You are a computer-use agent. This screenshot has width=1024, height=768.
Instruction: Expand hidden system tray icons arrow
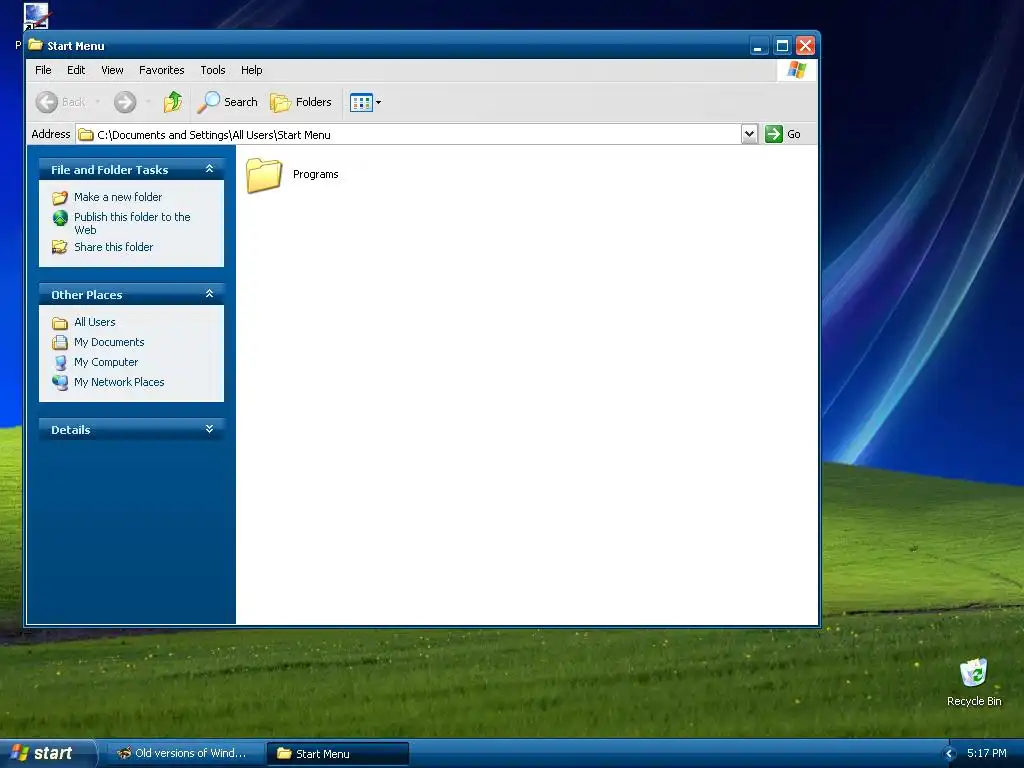[x=950, y=754]
